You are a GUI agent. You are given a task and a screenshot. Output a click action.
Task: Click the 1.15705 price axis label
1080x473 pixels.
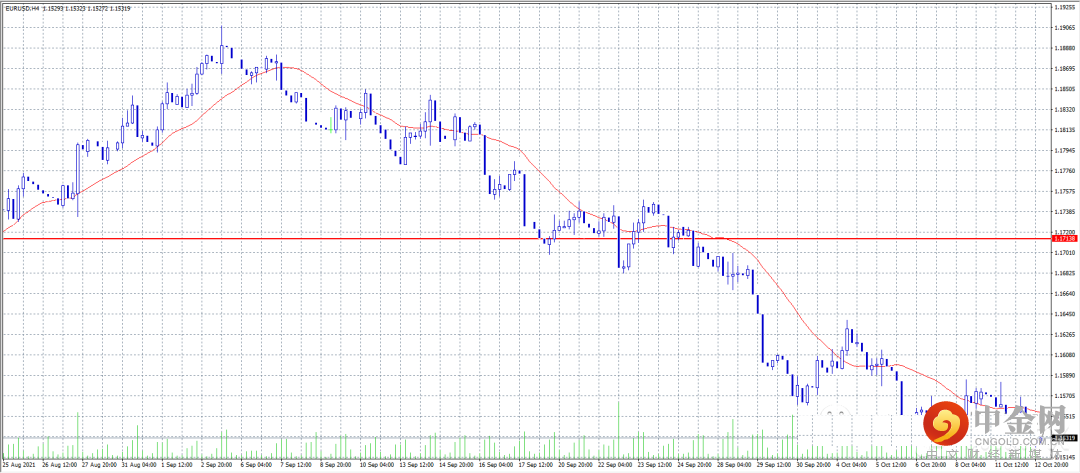(x=1064, y=396)
